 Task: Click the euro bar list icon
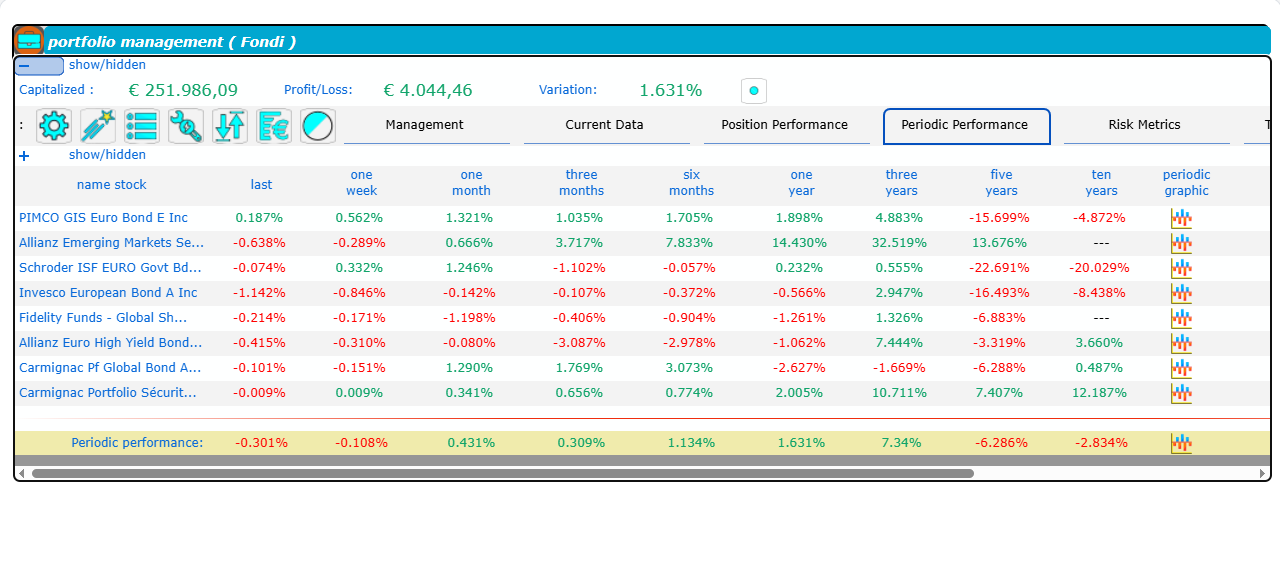(274, 126)
